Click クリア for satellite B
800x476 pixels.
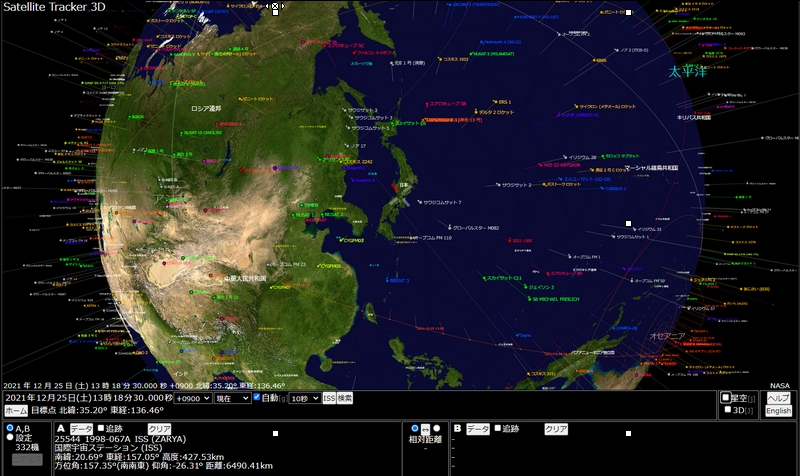pos(556,429)
